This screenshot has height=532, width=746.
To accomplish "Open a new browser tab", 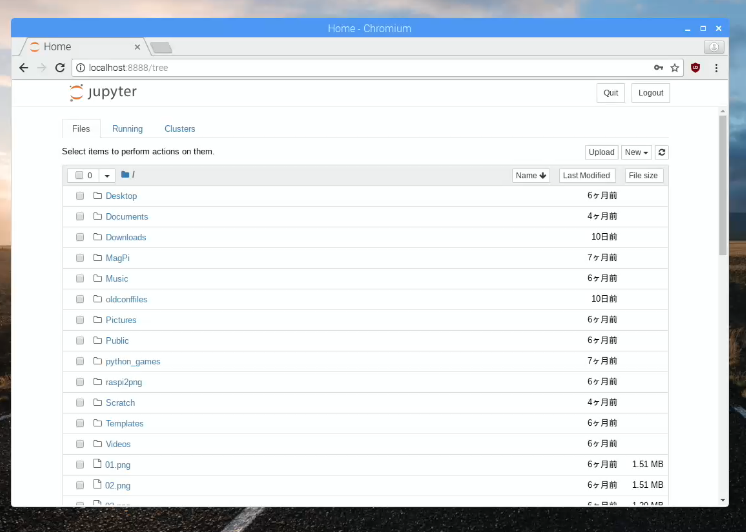I will (x=161, y=47).
